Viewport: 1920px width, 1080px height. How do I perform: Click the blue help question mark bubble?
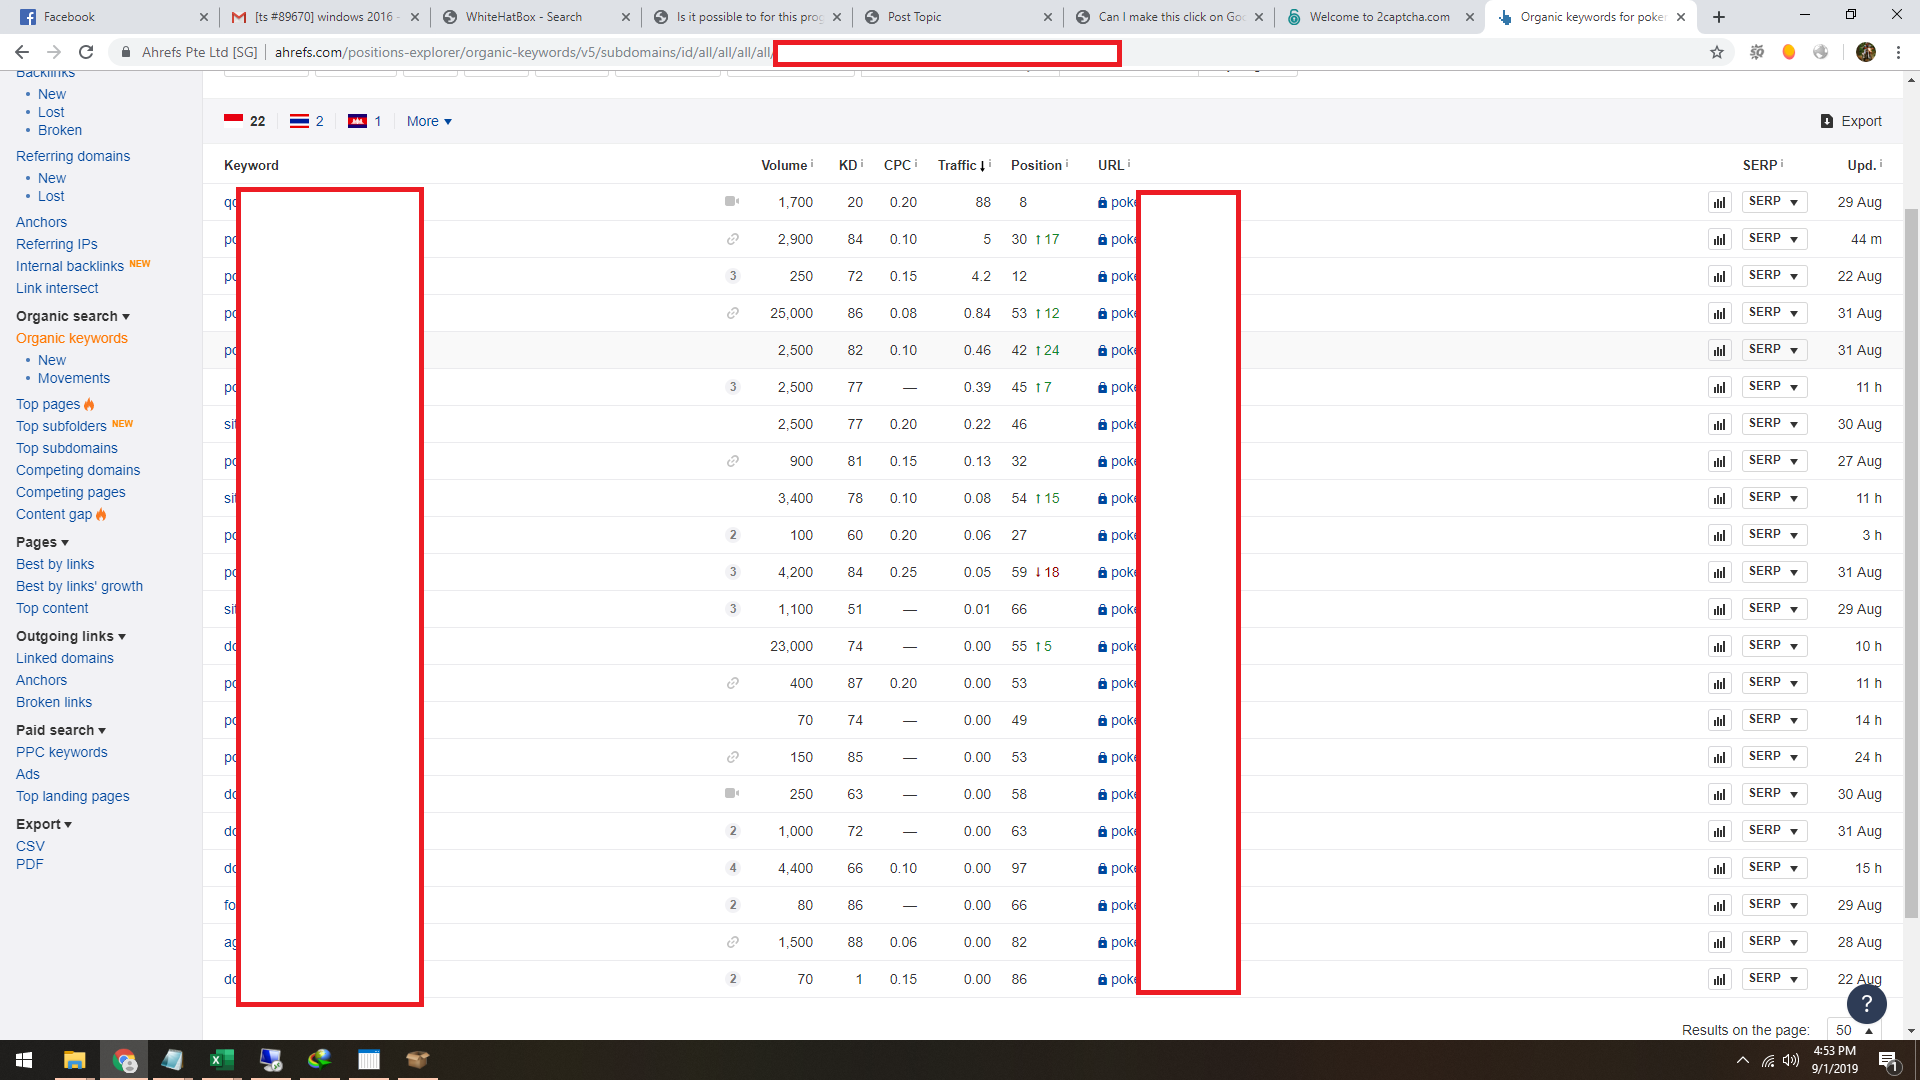coord(1866,1003)
